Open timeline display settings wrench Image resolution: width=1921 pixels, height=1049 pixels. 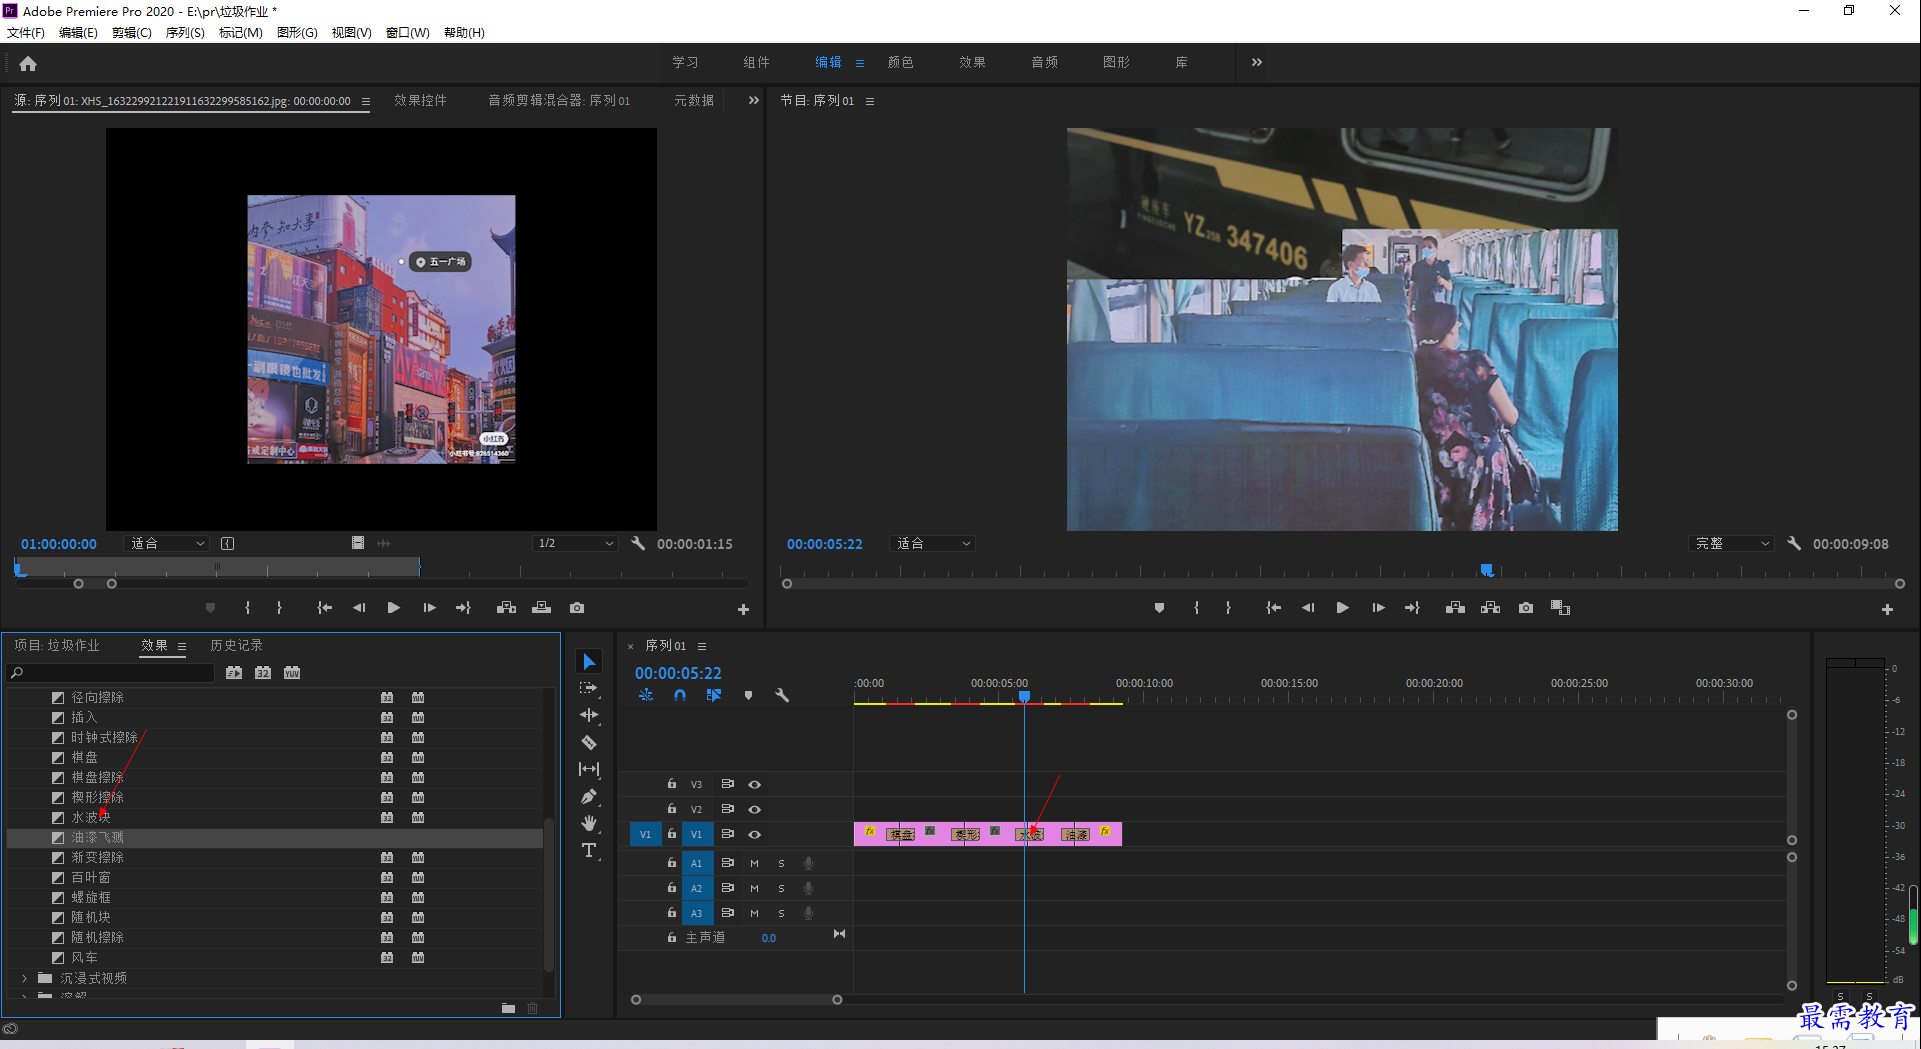tap(782, 695)
